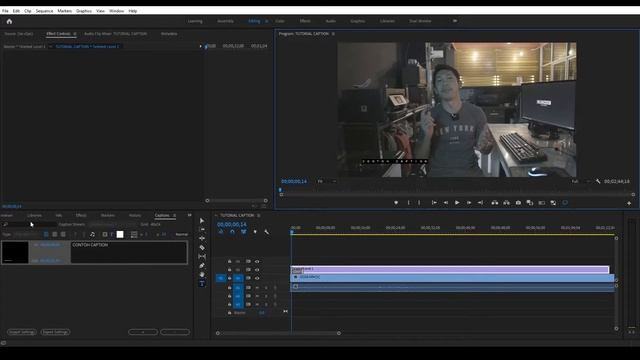640x360 pixels.
Task: Open the Graphics menu
Action: (x=84, y=11)
